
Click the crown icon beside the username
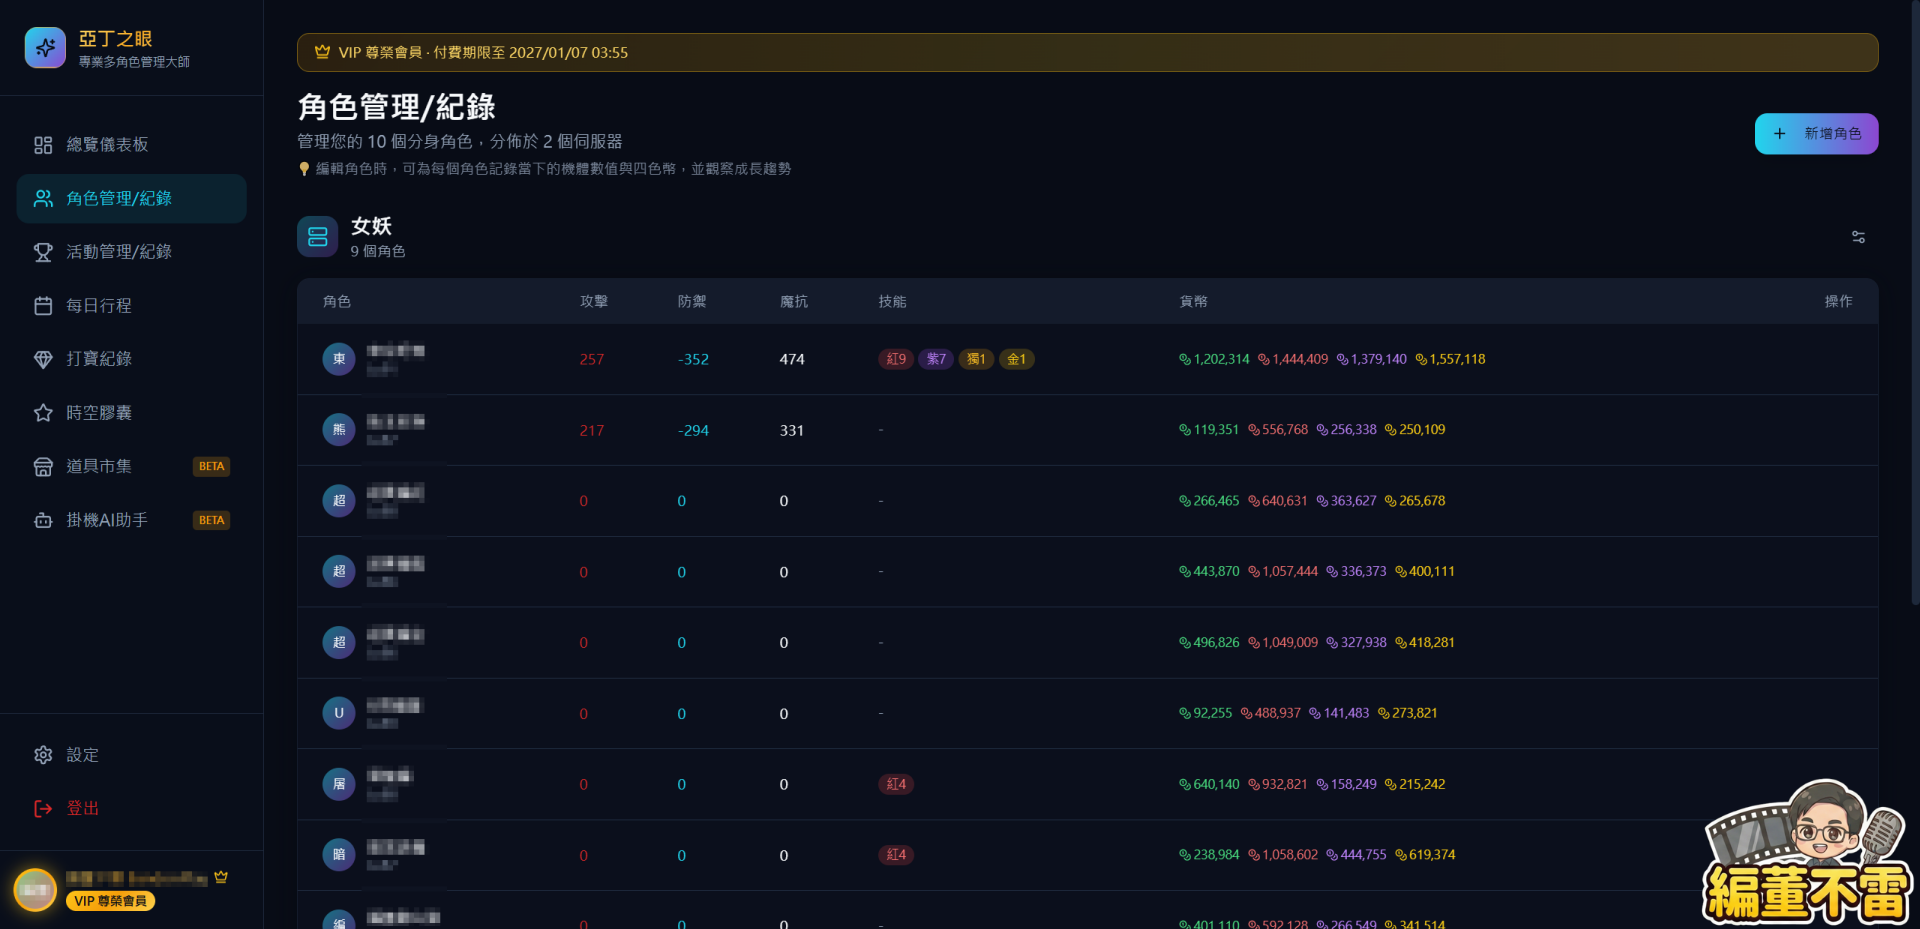tap(221, 877)
